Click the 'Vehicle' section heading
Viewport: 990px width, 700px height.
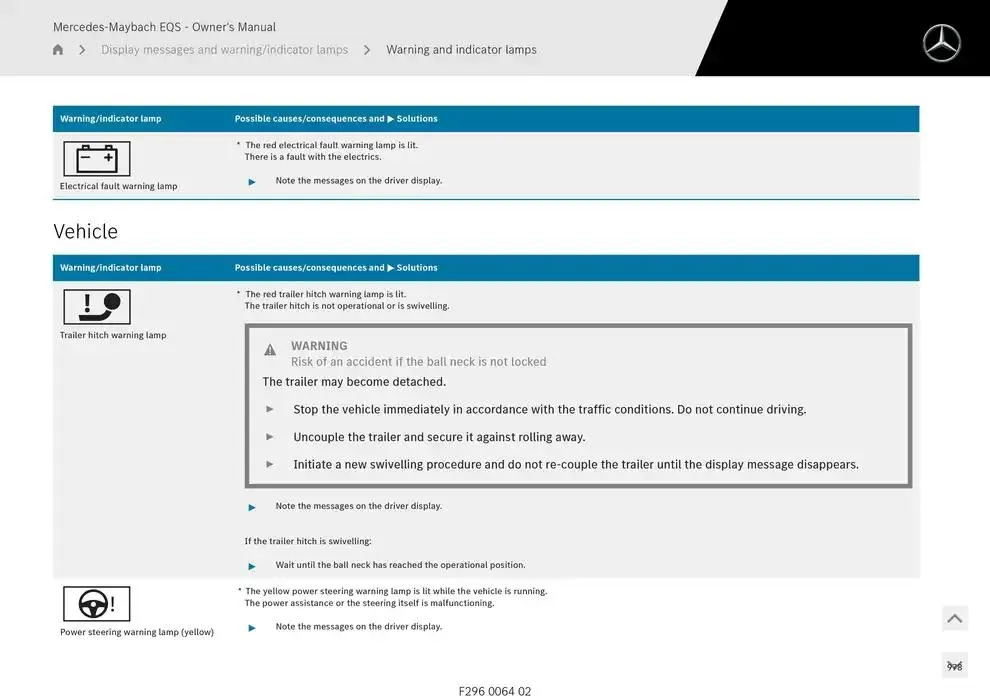click(x=85, y=231)
